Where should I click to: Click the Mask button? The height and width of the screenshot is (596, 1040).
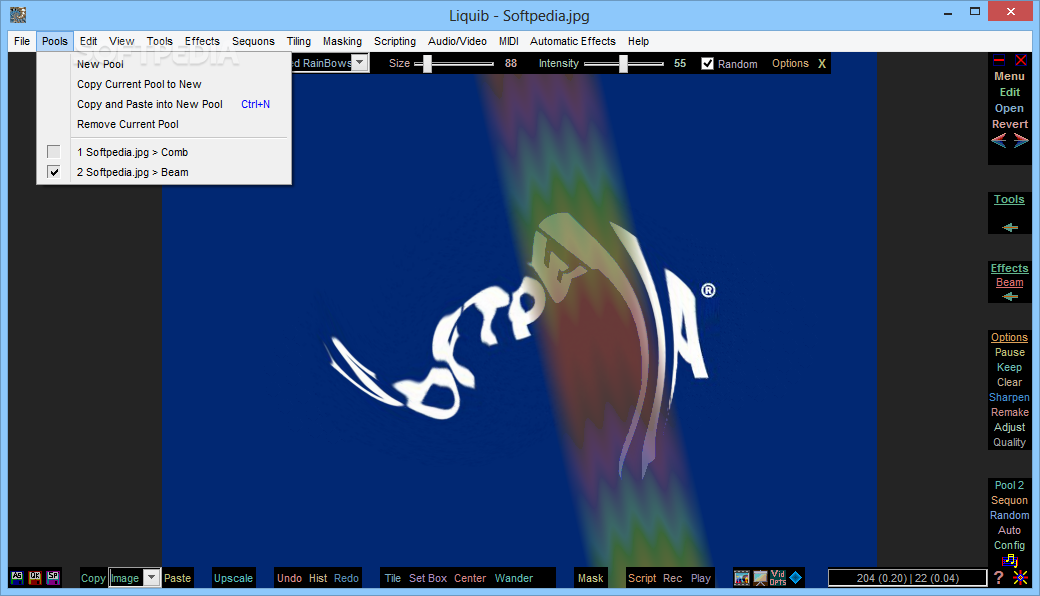[x=590, y=578]
